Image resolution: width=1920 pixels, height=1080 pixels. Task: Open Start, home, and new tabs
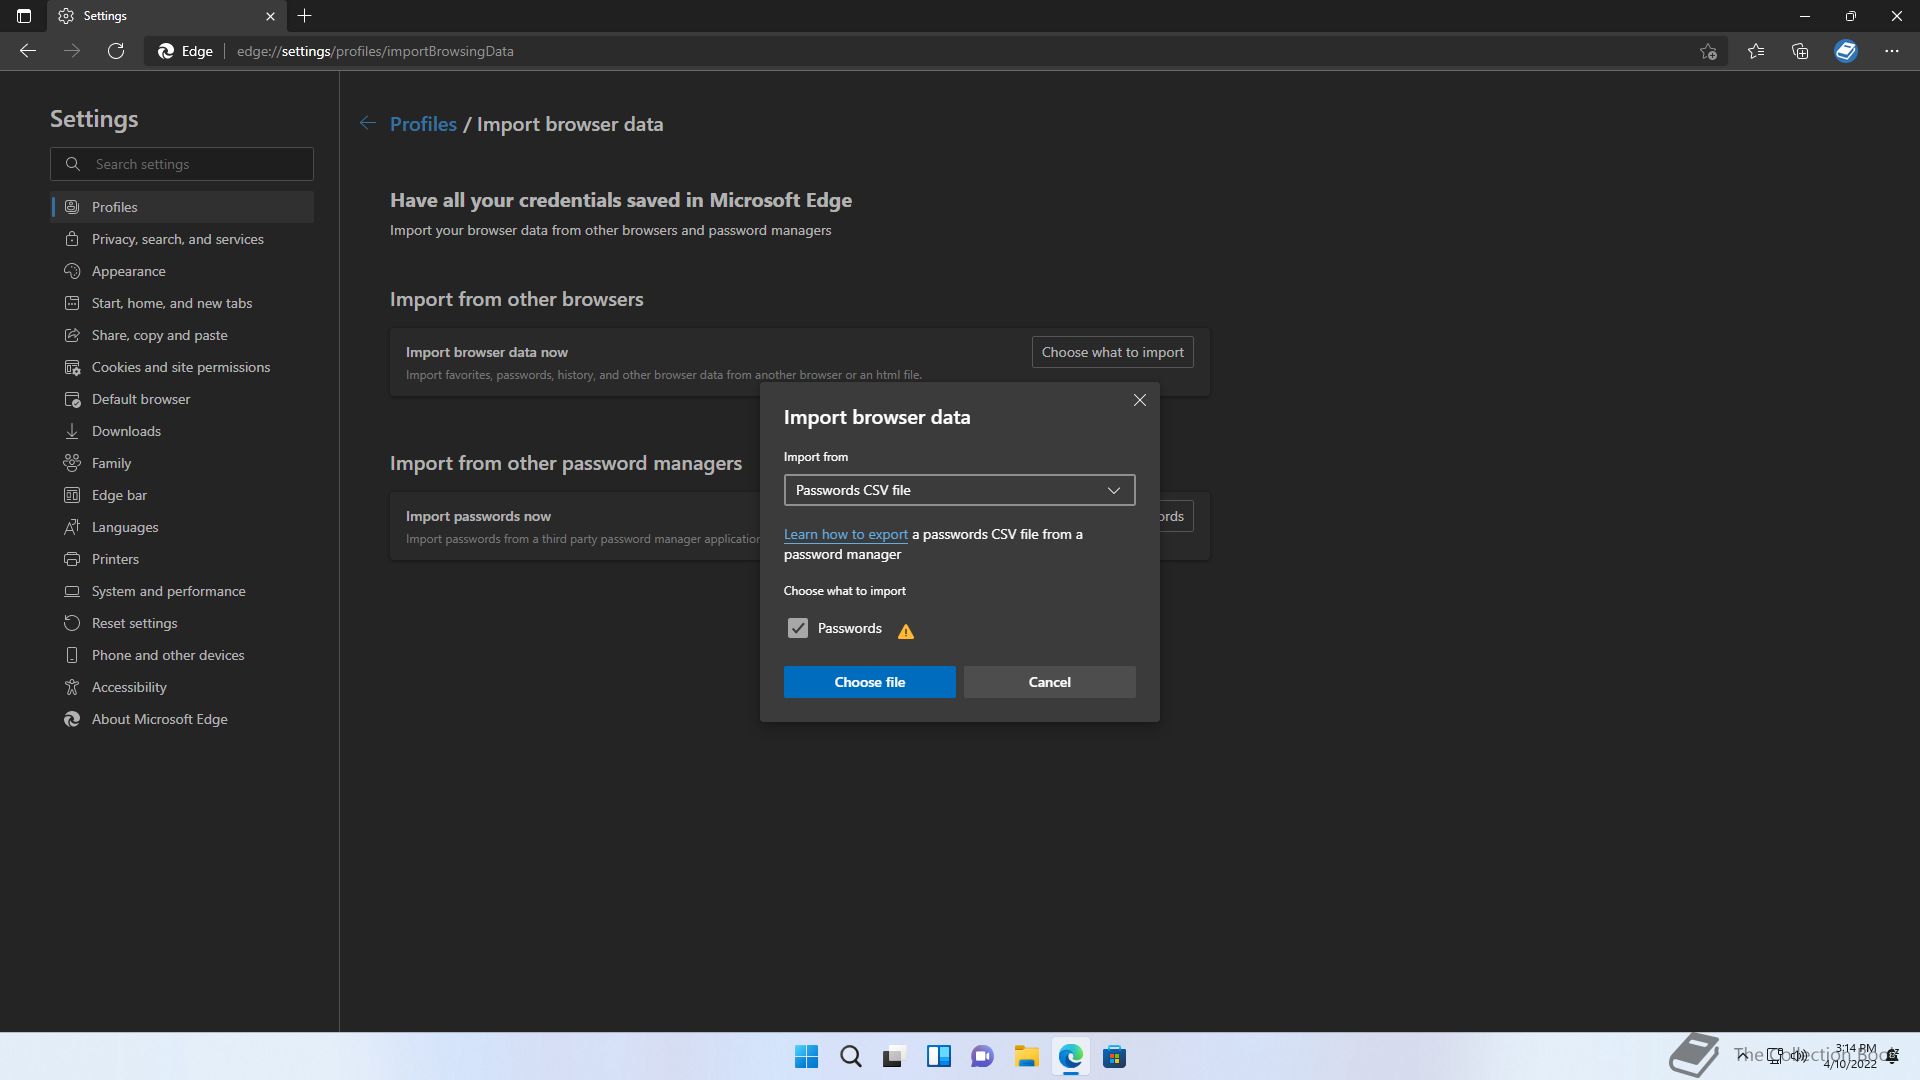[182, 303]
